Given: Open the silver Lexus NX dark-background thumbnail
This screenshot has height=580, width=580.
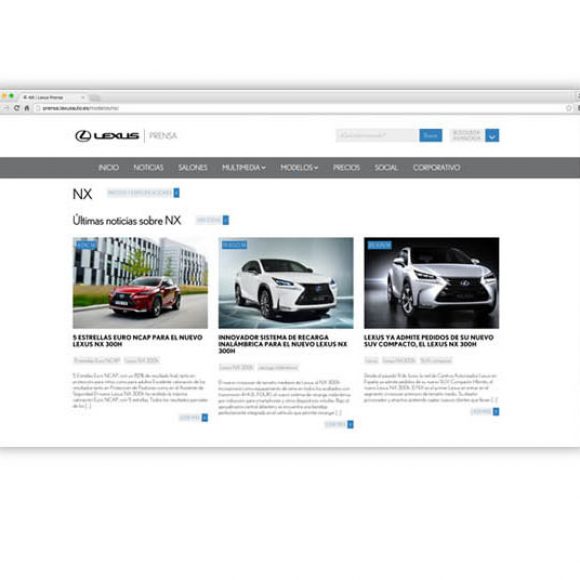Looking at the screenshot, I should coord(431,283).
